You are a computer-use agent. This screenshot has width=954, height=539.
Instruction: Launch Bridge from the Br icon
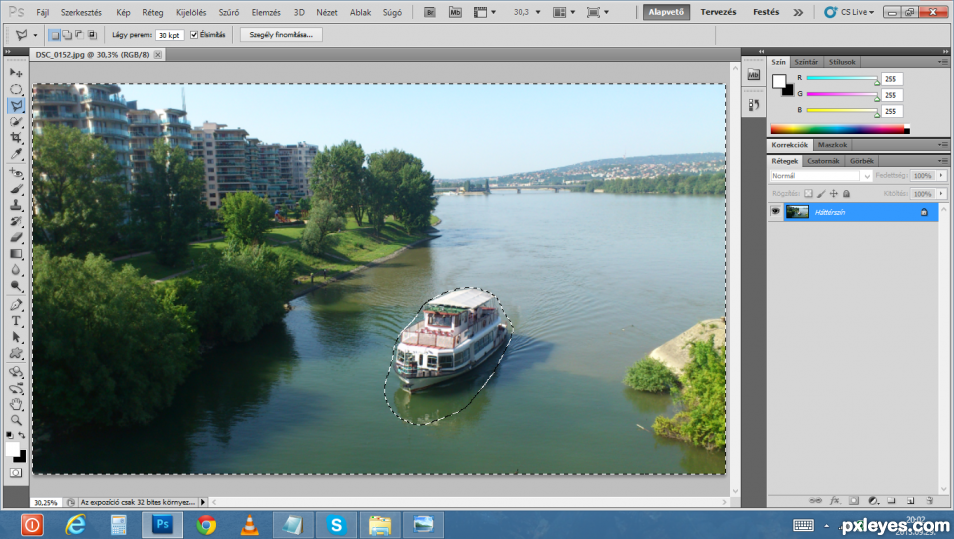point(430,12)
